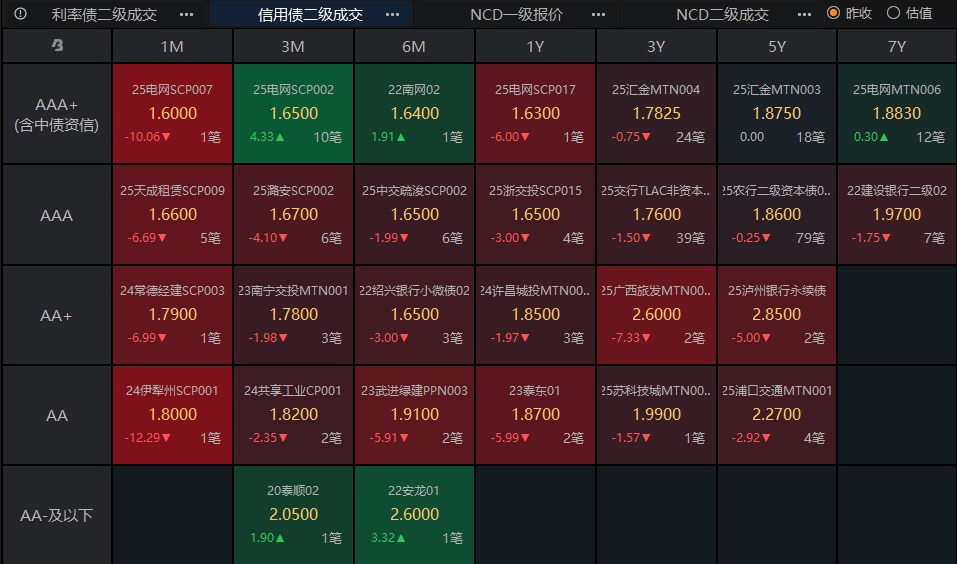This screenshot has width=957, height=564.
Task: Click the 7Y column header
Action: click(x=897, y=46)
